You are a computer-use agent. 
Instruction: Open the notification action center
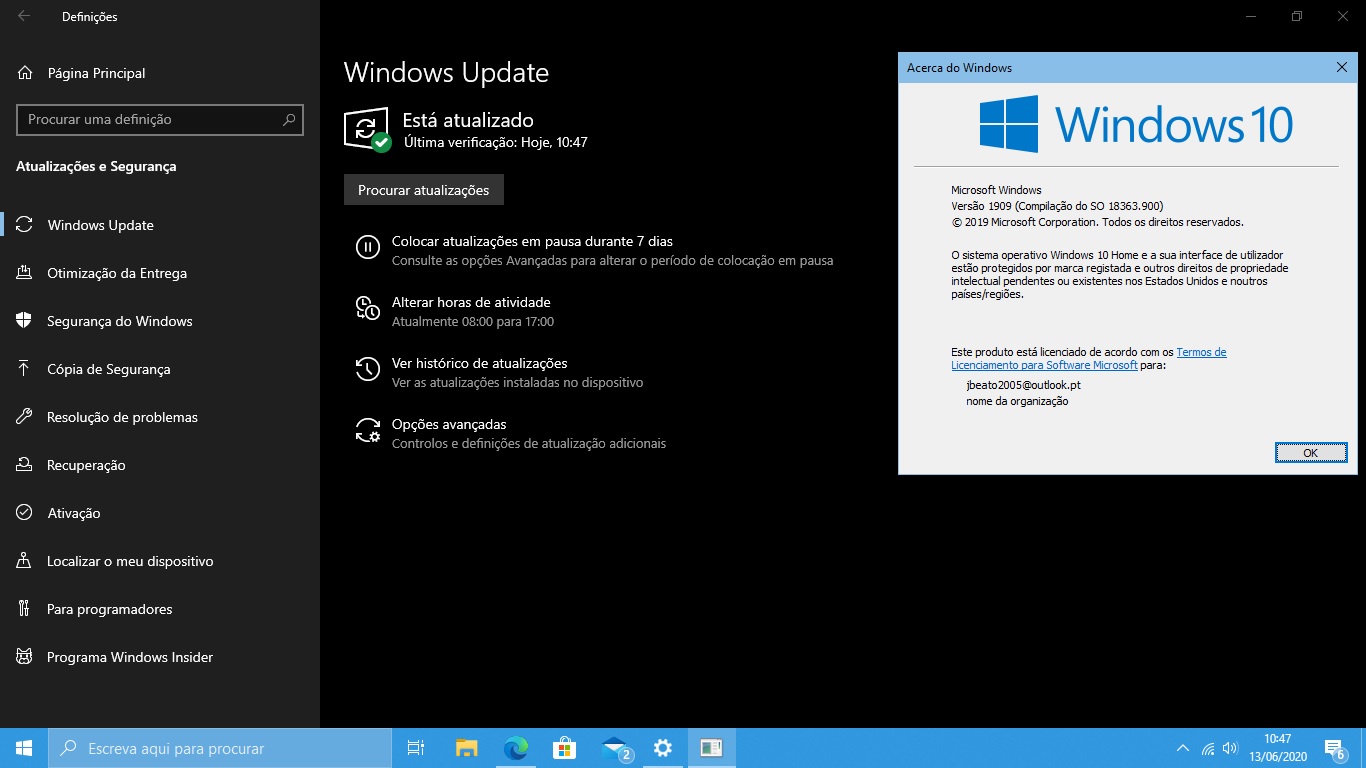(x=1334, y=748)
